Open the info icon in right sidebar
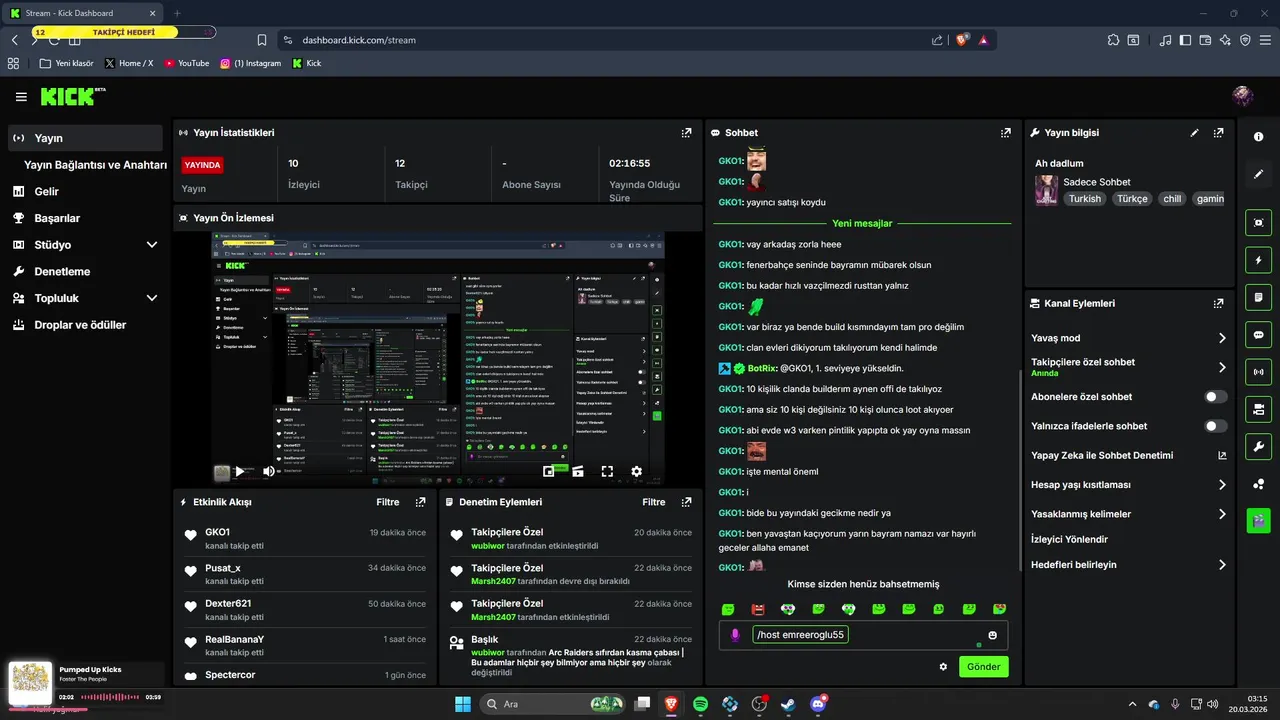Viewport: 1280px width, 720px height. pyautogui.click(x=1258, y=137)
